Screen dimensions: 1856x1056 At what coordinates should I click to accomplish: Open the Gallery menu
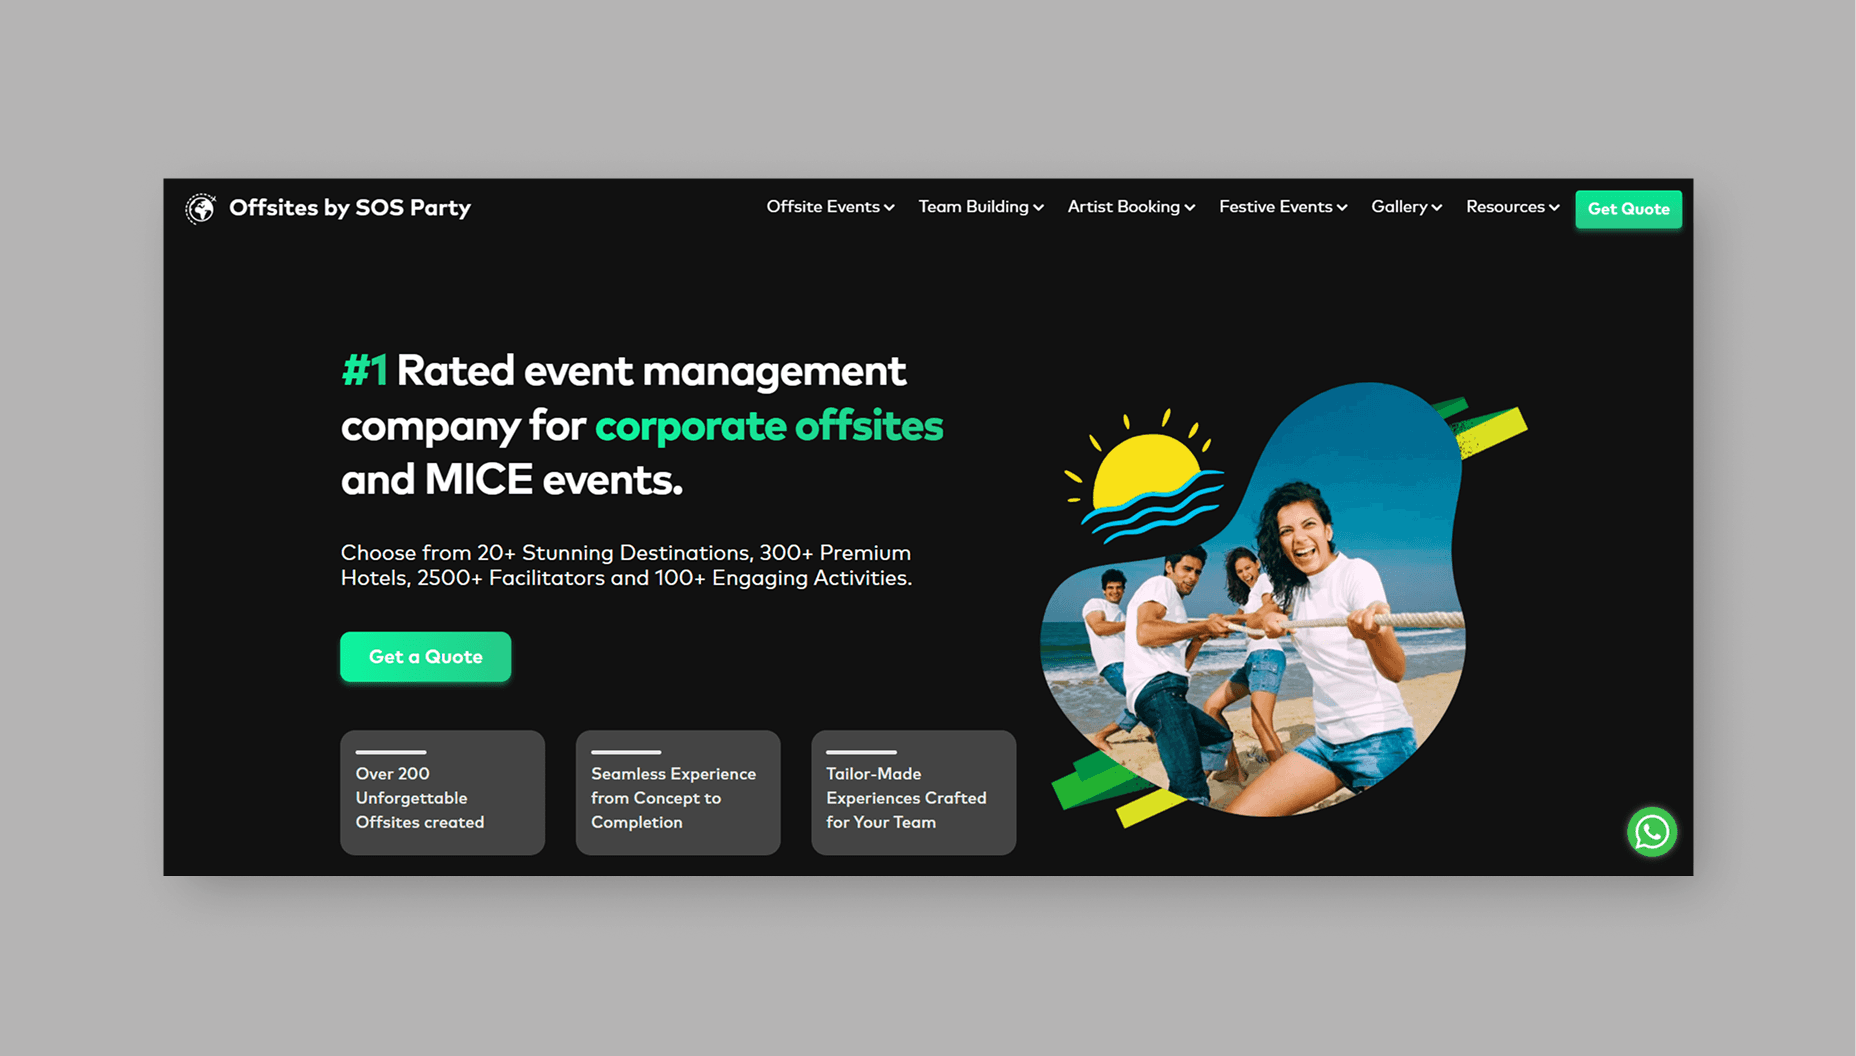(x=1406, y=207)
